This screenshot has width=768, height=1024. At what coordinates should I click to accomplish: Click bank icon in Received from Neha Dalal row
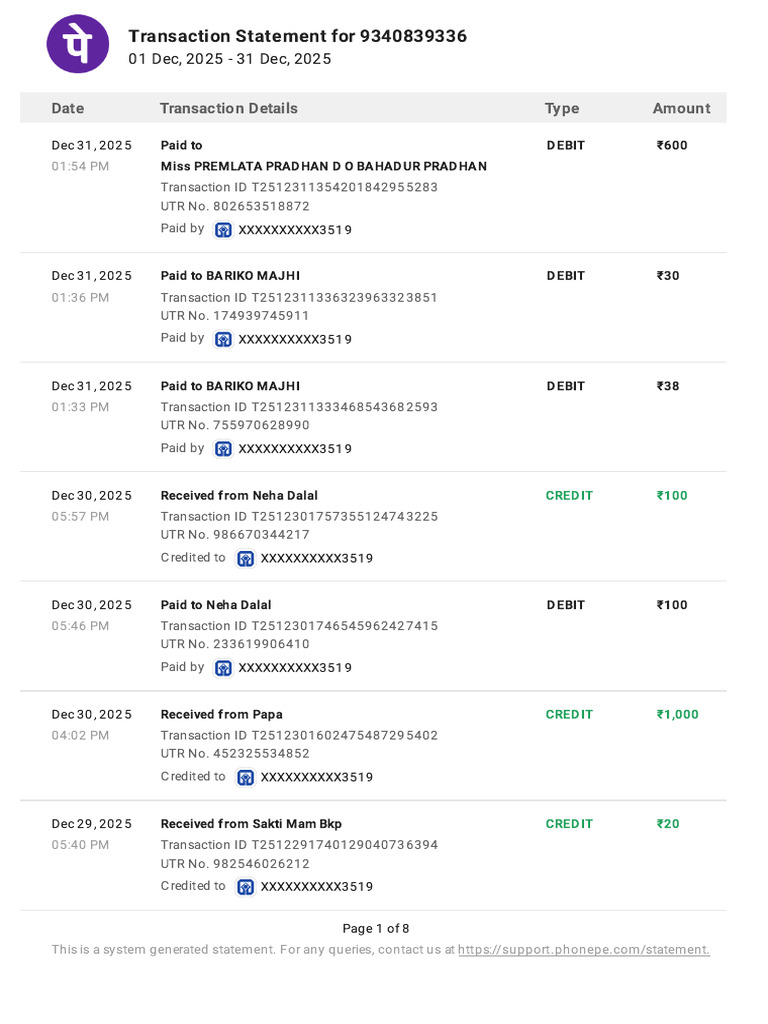pos(246,559)
